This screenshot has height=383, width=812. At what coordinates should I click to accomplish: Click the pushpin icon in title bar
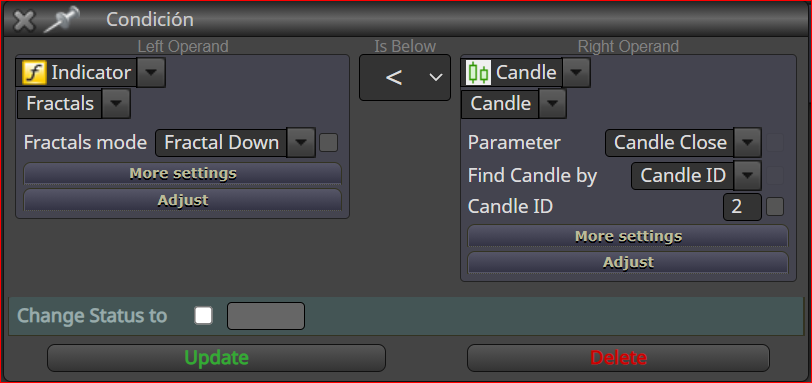pos(62,20)
